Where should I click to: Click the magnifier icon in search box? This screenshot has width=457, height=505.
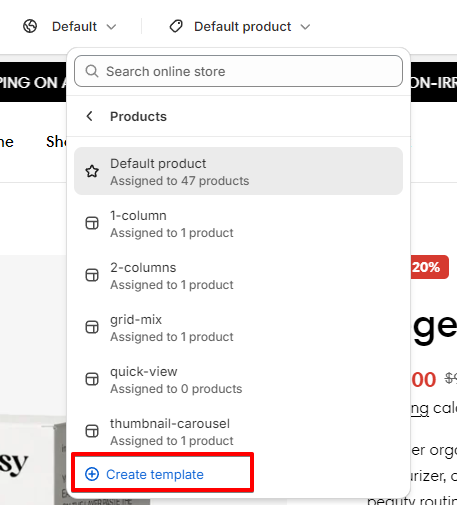tap(92, 71)
